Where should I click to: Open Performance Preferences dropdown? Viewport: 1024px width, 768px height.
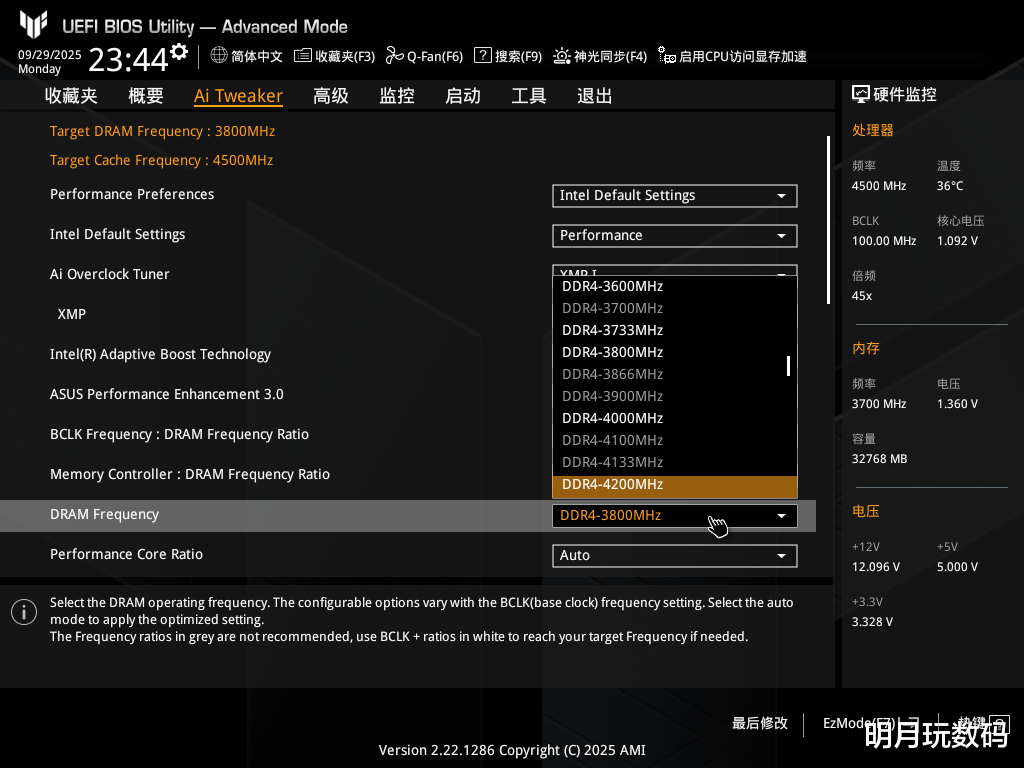point(675,196)
